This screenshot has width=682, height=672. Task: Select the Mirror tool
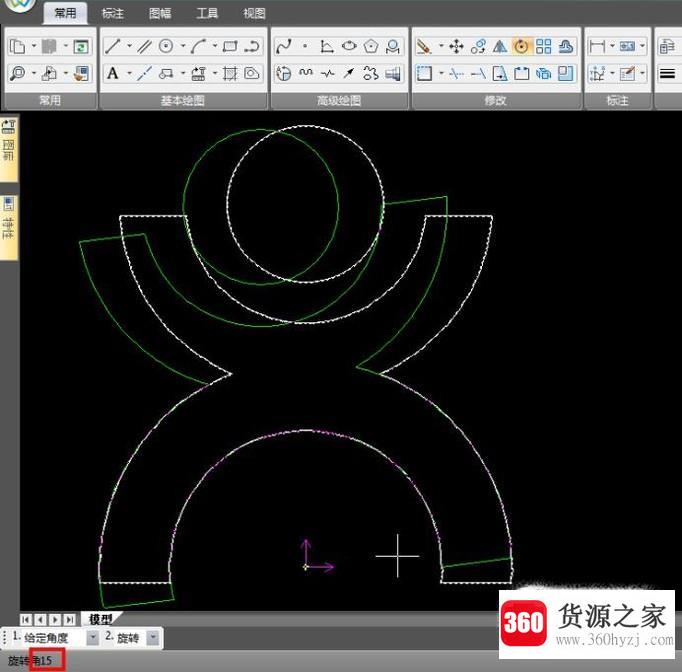(x=500, y=46)
